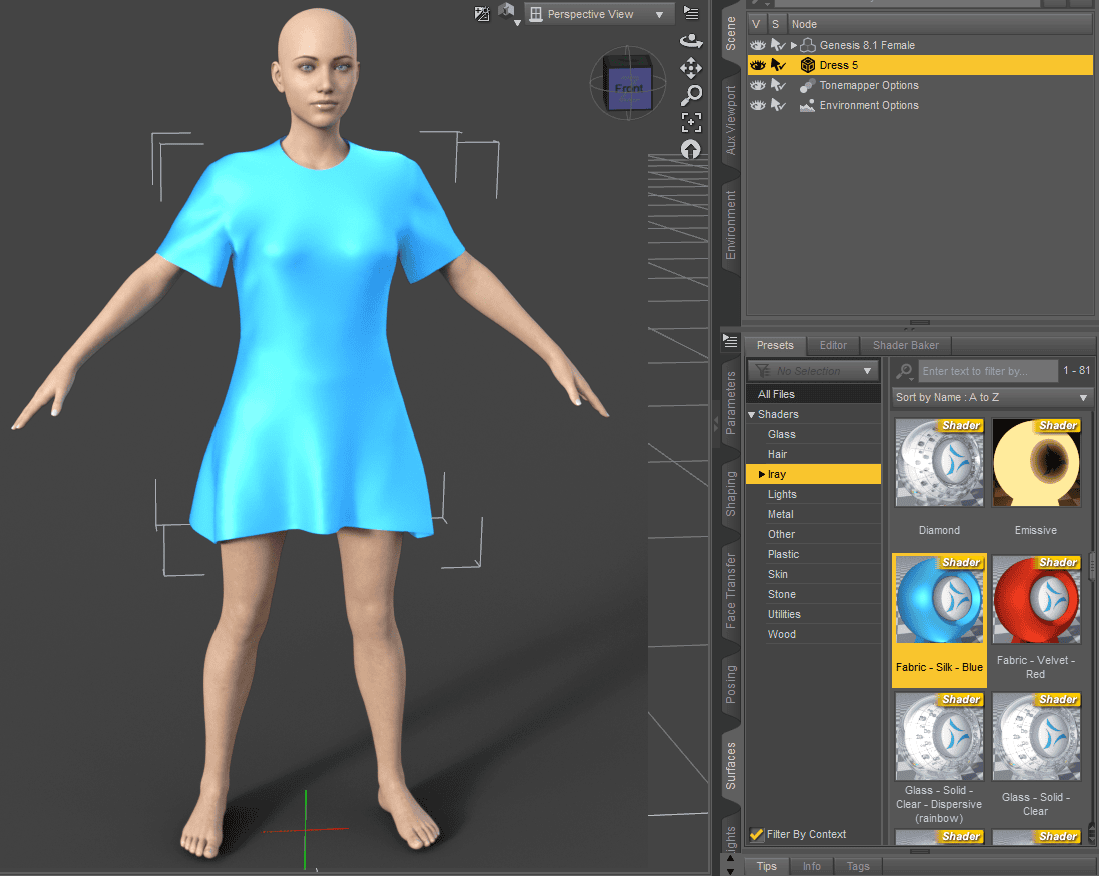Choose the viewport Zoom magnifier tool
Screen dimensions: 1099x876
pos(691,95)
